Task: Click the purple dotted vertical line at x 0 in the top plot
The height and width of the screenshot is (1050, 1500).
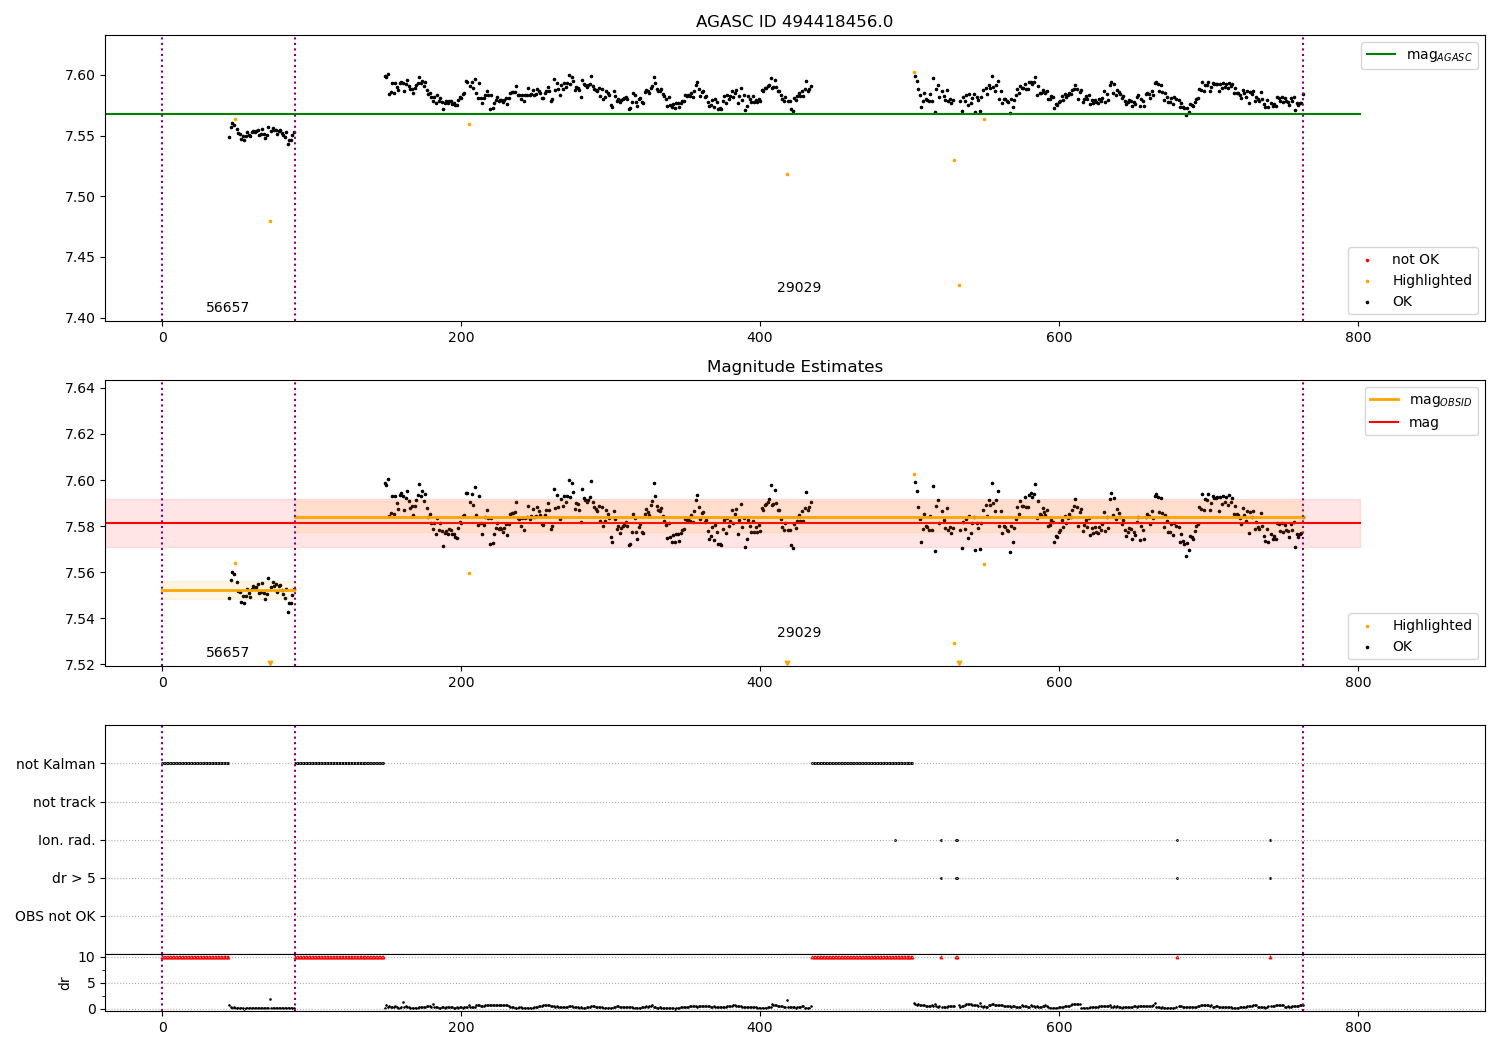Action: (x=162, y=178)
